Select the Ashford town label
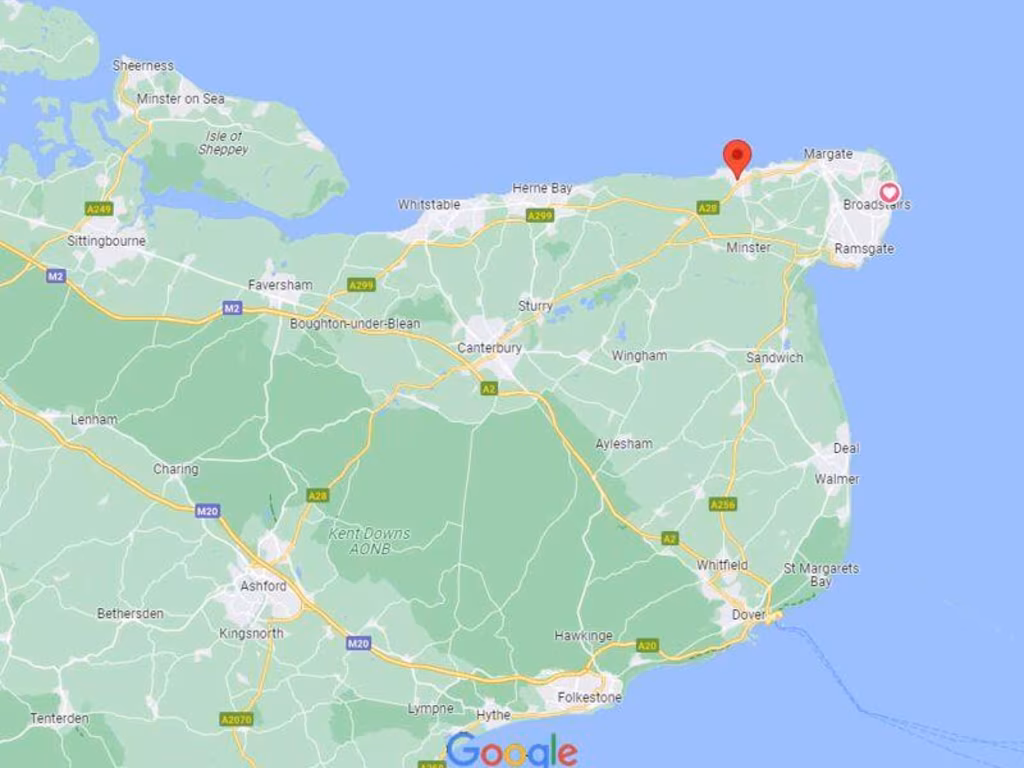1024x768 pixels. pos(263,586)
